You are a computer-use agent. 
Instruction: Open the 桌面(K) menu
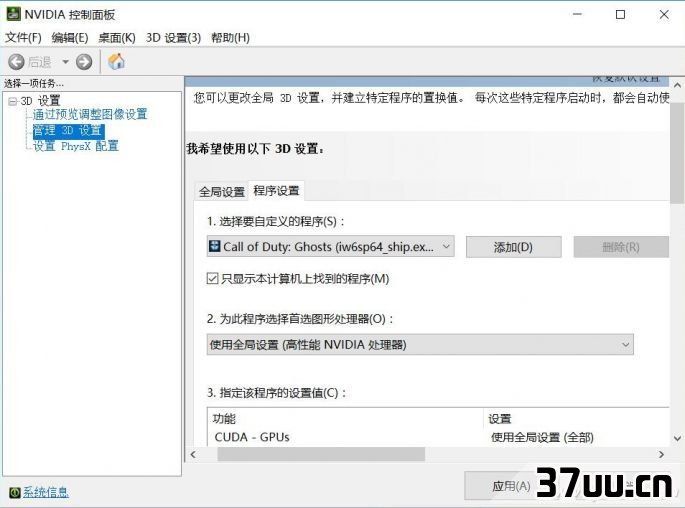[x=117, y=38]
